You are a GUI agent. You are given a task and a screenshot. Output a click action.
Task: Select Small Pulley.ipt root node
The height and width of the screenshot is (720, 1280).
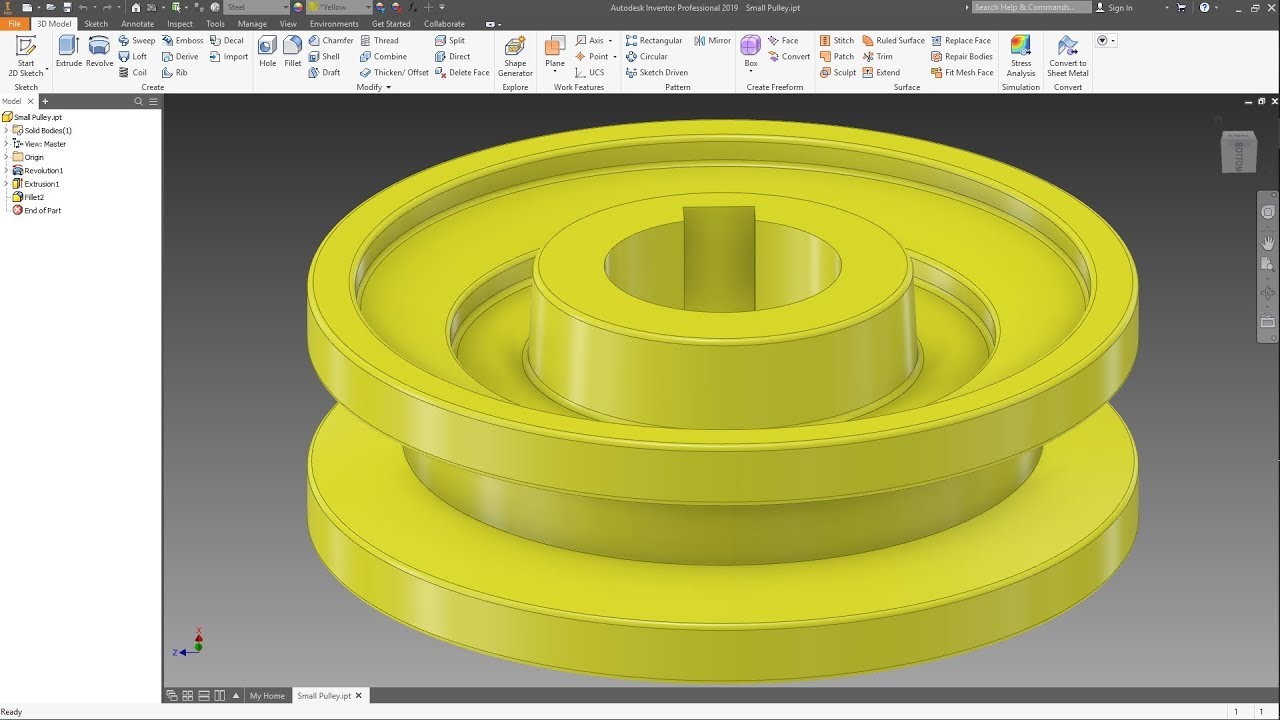coord(33,117)
